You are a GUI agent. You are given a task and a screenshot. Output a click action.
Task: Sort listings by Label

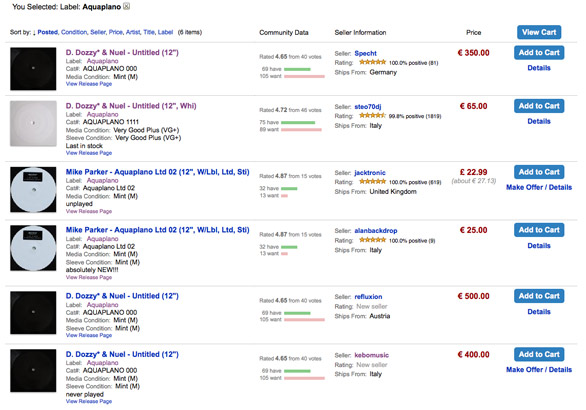coord(165,32)
